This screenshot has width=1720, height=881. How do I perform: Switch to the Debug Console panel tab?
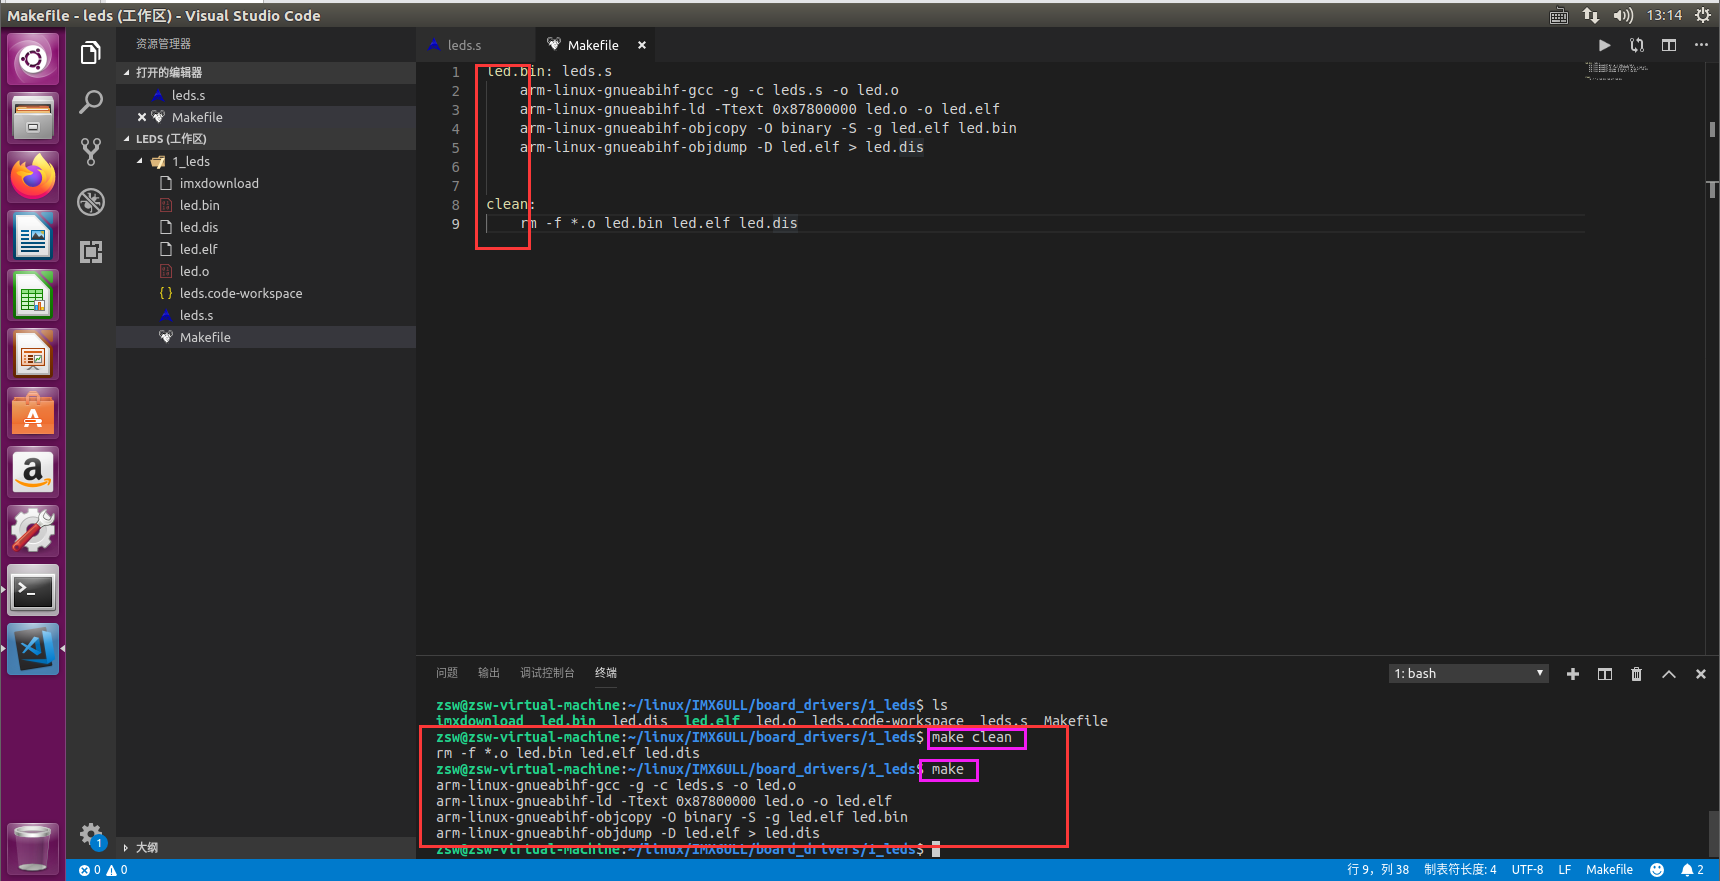[547, 673]
